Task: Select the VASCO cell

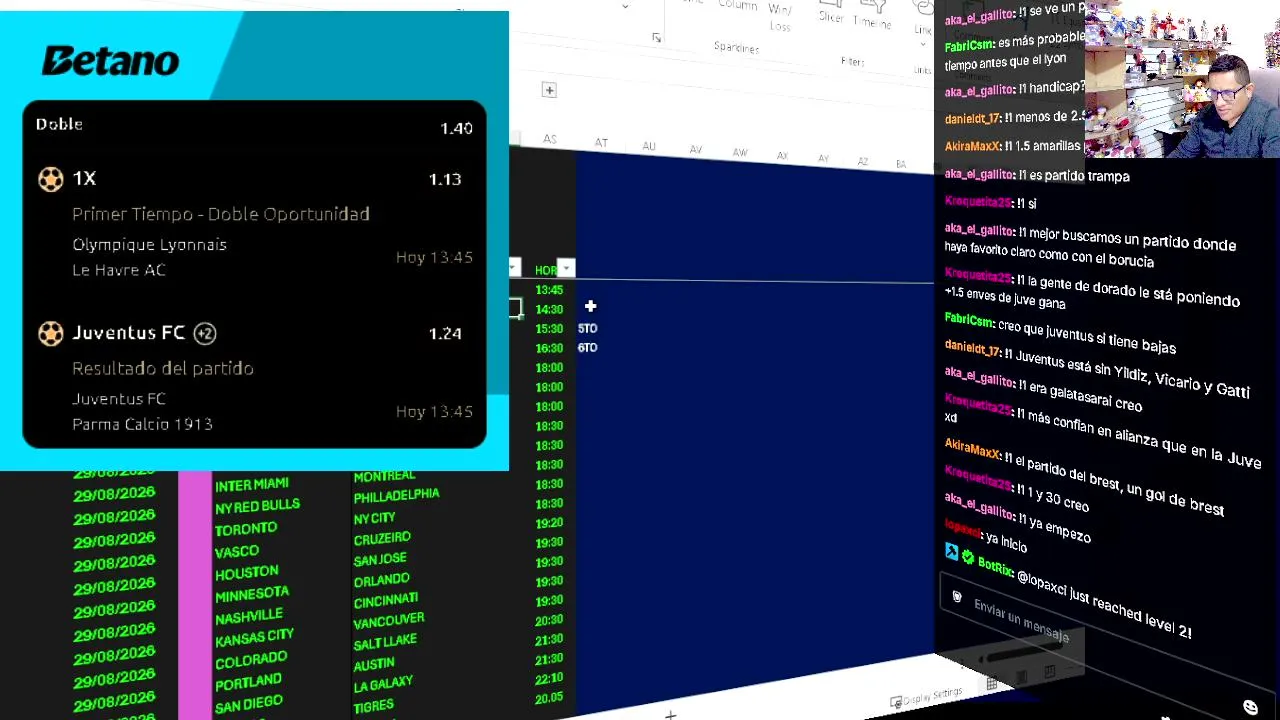Action: click(237, 551)
